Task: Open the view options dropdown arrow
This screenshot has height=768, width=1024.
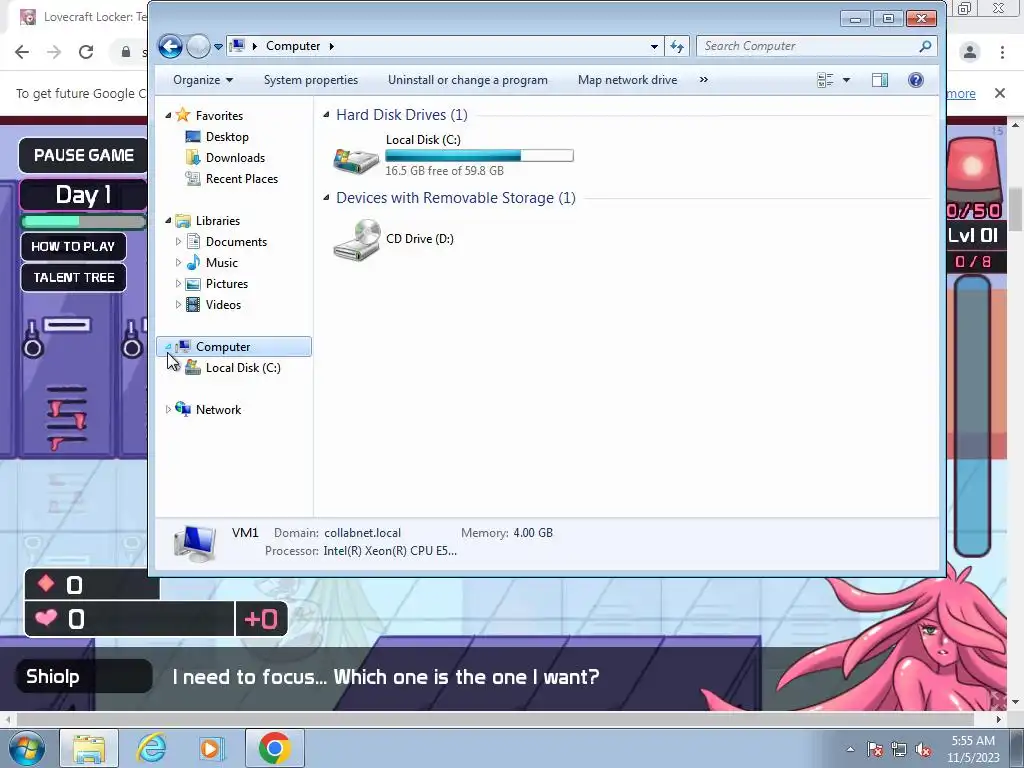Action: (x=846, y=80)
